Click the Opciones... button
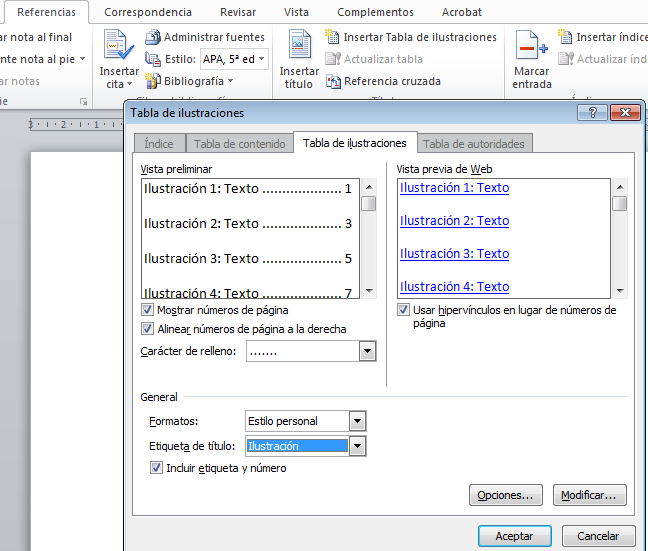This screenshot has height=551, width=648. click(505, 495)
